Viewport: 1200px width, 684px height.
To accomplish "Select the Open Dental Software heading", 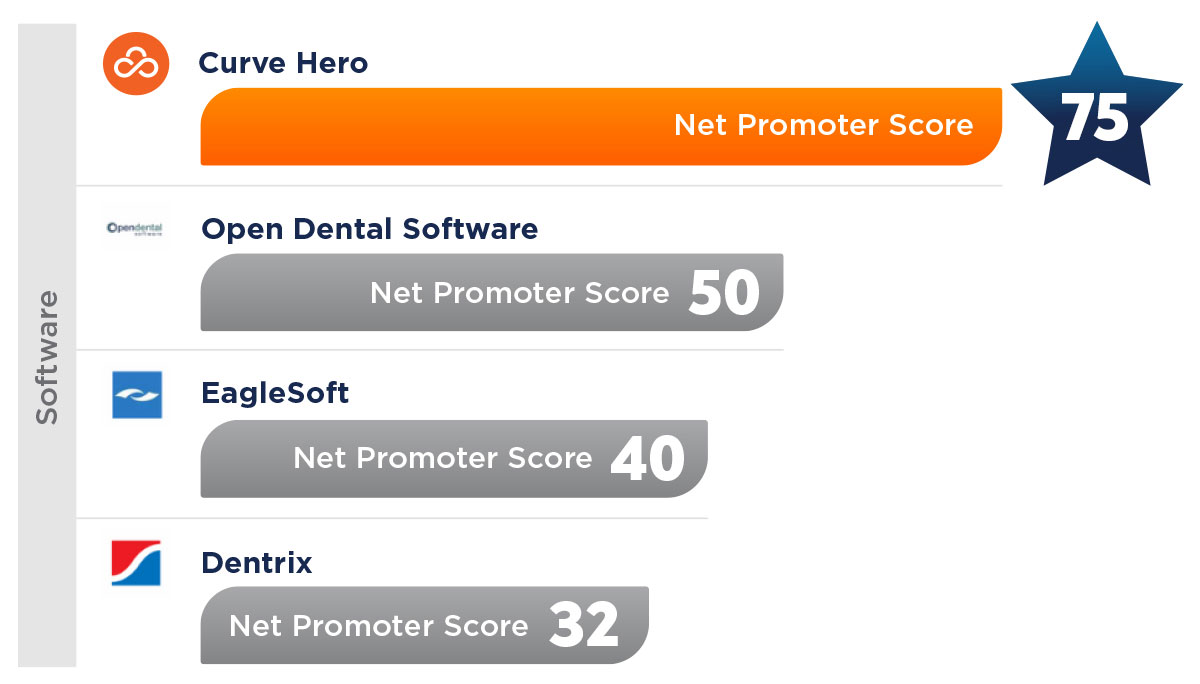I will (369, 229).
